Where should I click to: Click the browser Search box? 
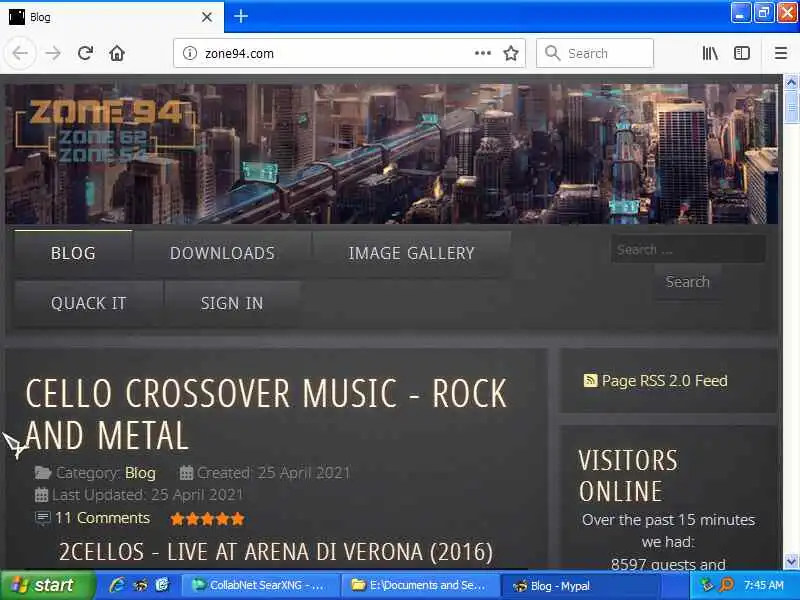(x=595, y=53)
